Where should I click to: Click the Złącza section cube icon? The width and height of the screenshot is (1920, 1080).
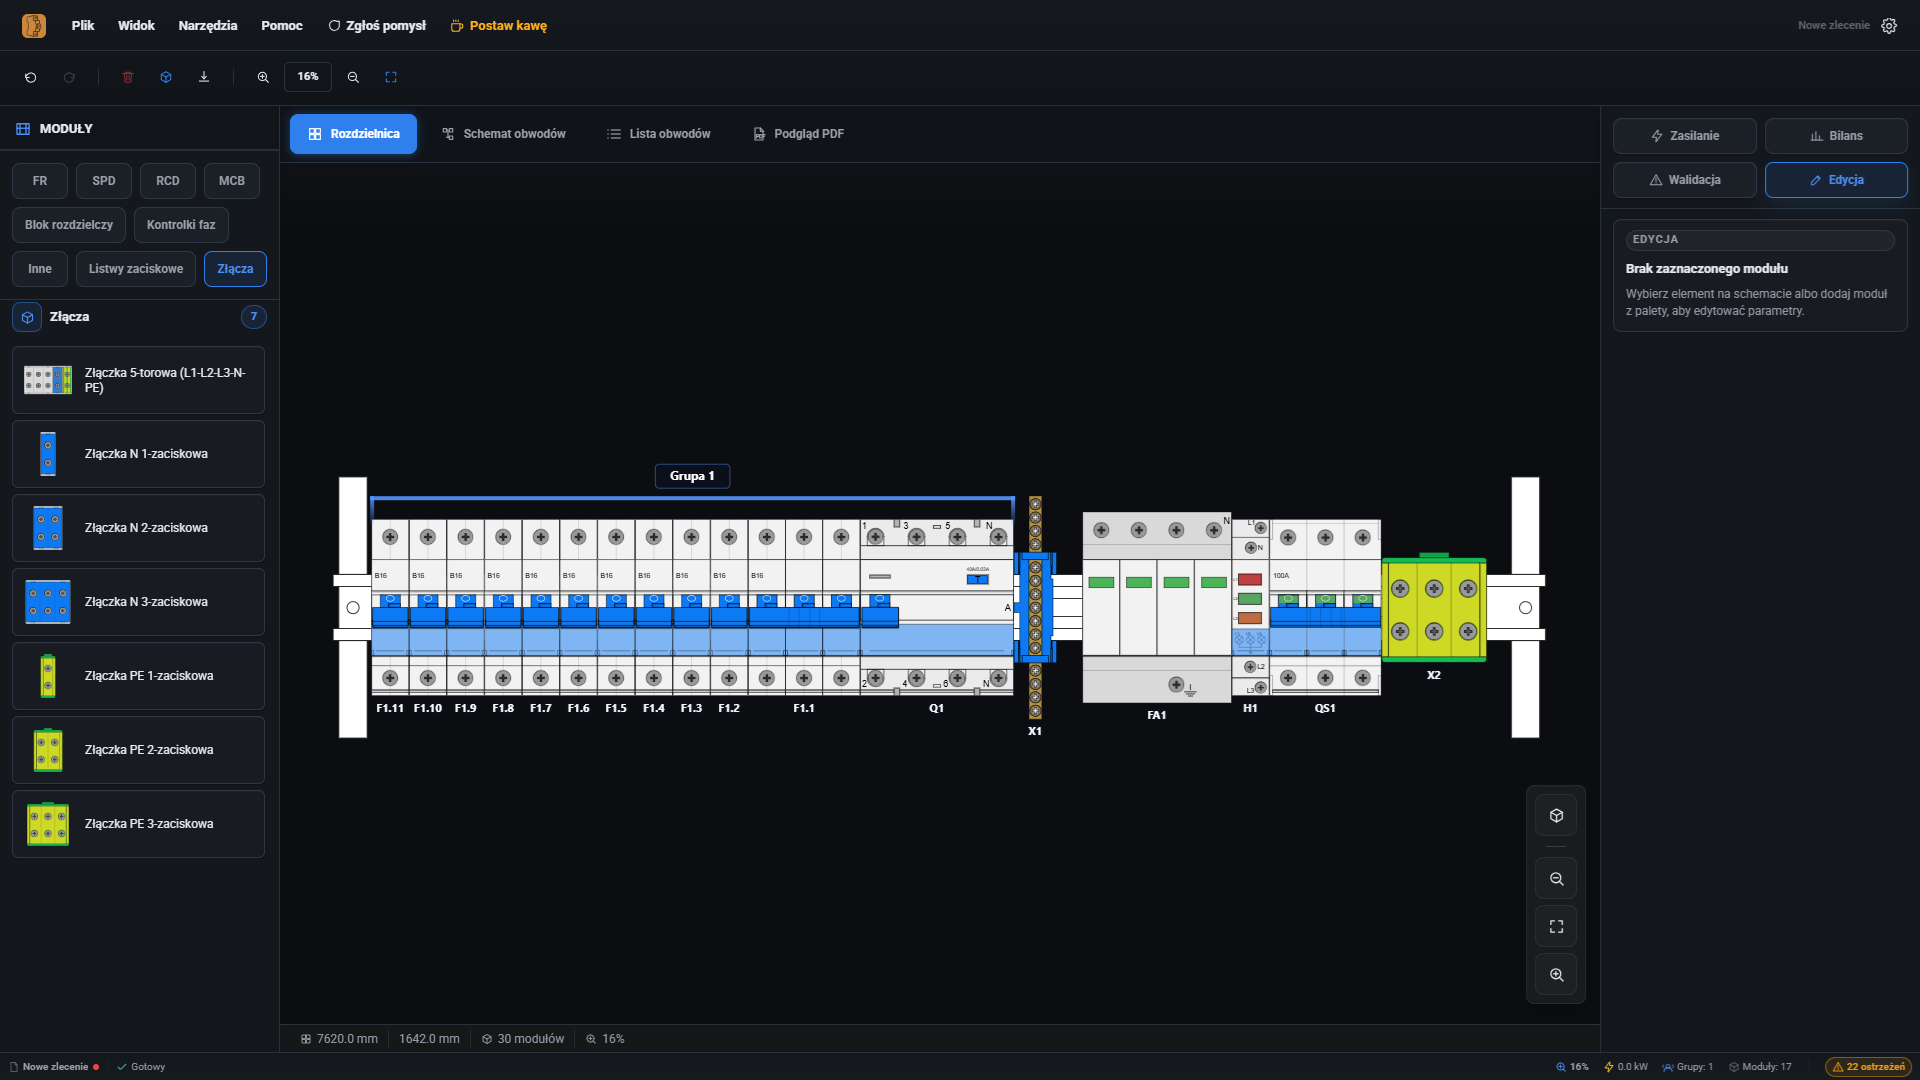[x=27, y=317]
